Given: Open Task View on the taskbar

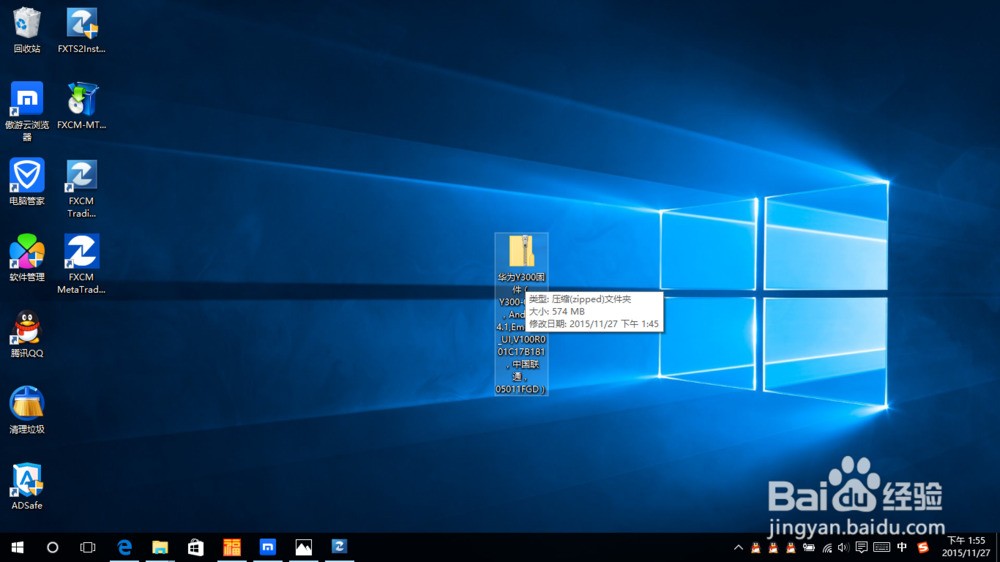Looking at the screenshot, I should point(87,547).
